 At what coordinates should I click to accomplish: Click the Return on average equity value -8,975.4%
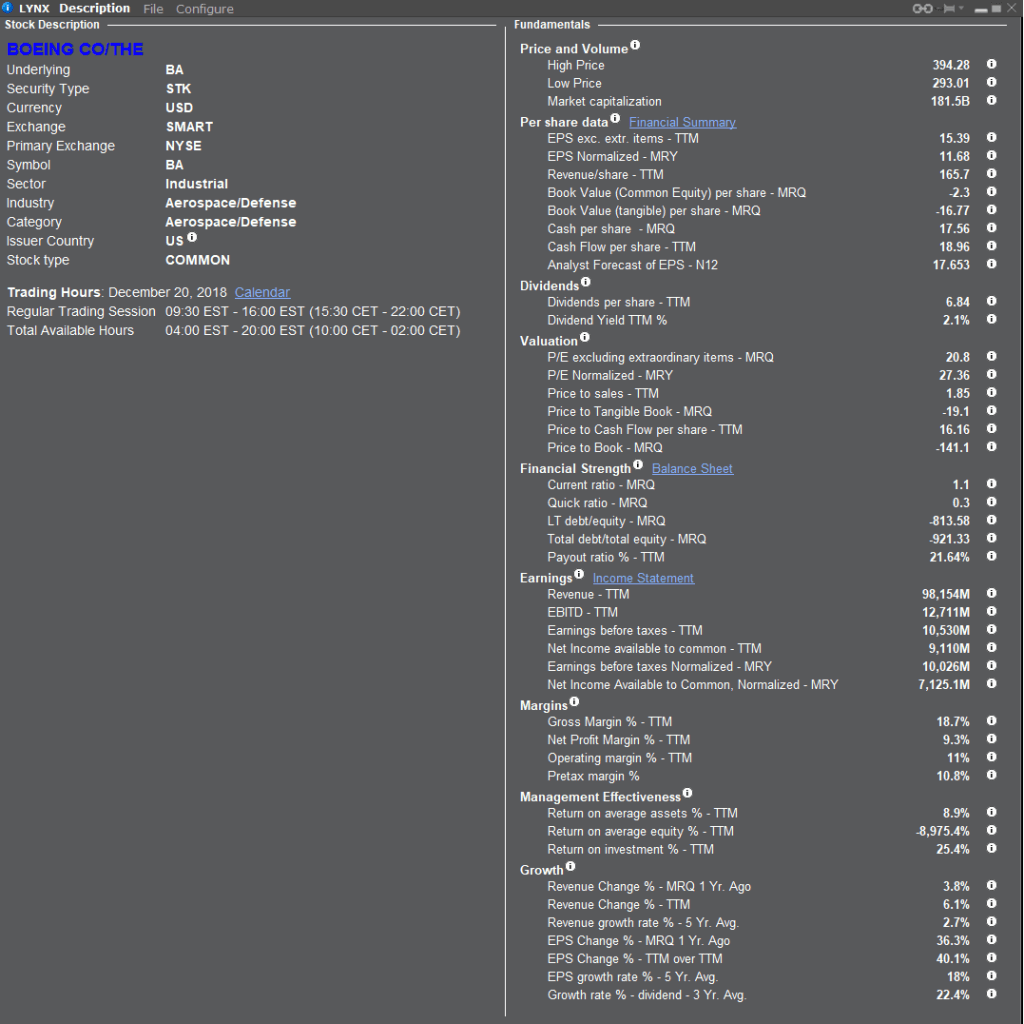943,831
